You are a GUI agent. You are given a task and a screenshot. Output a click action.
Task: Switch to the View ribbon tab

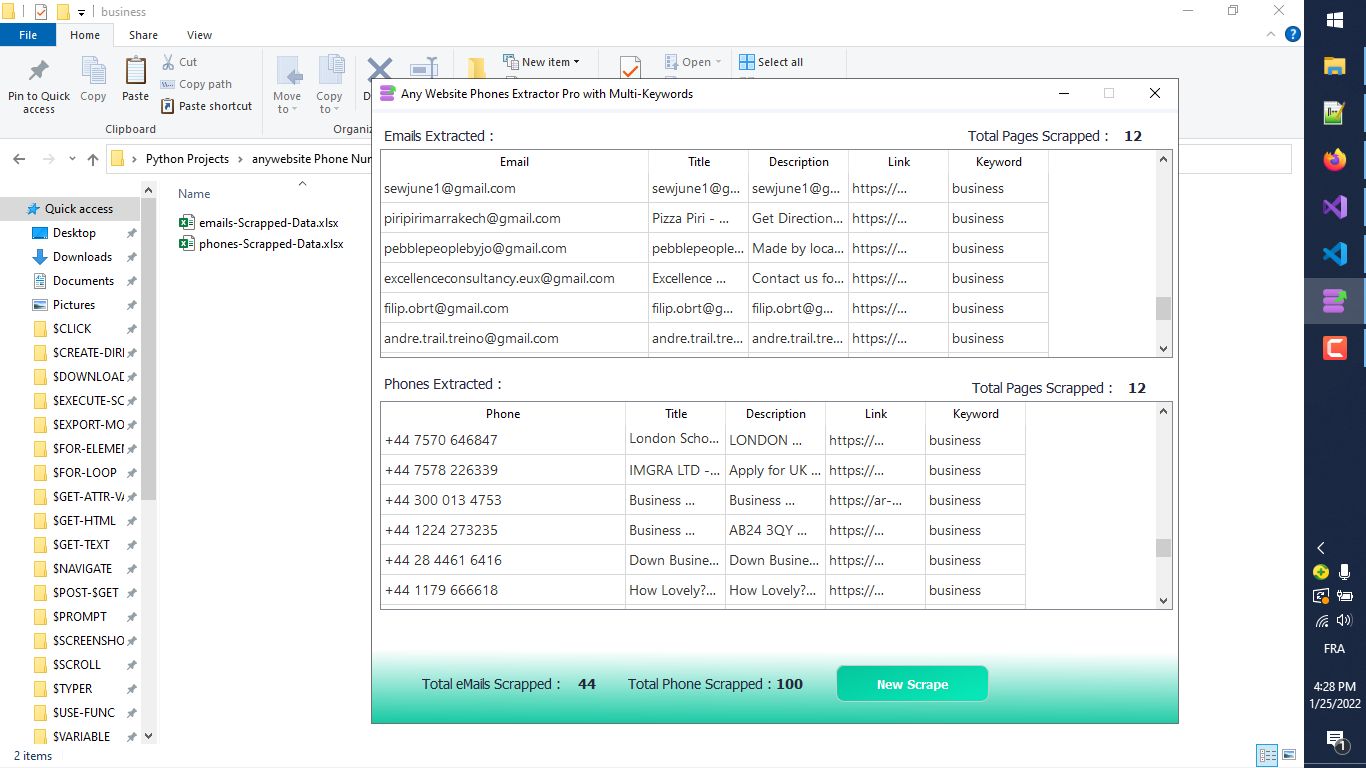coord(199,35)
